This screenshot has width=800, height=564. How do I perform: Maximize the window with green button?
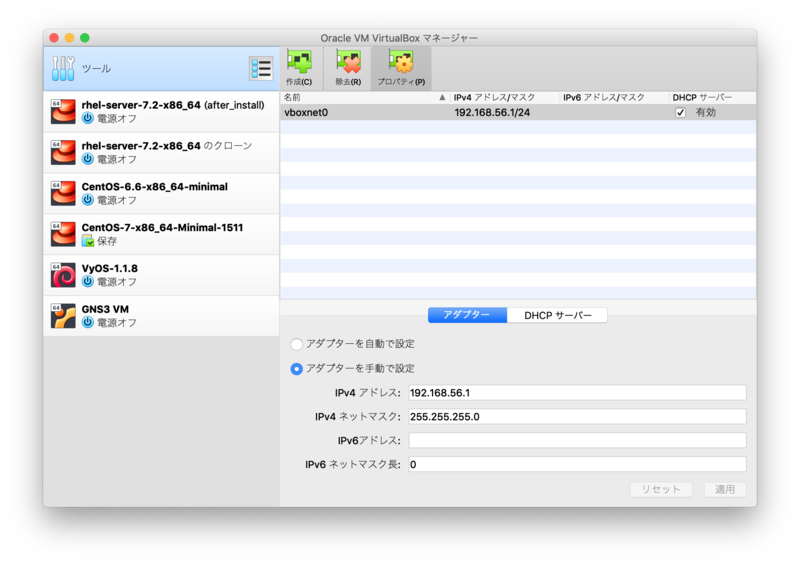tap(85, 38)
